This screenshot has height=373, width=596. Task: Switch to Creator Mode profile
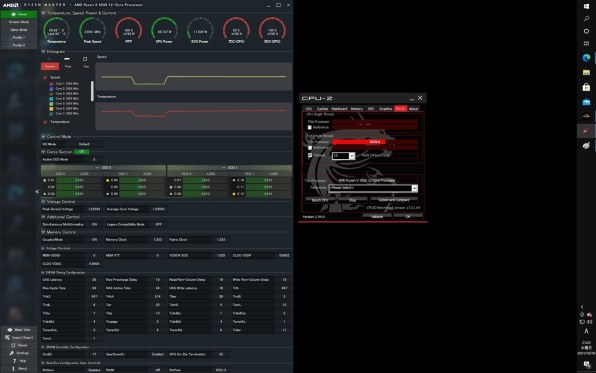pos(19,22)
